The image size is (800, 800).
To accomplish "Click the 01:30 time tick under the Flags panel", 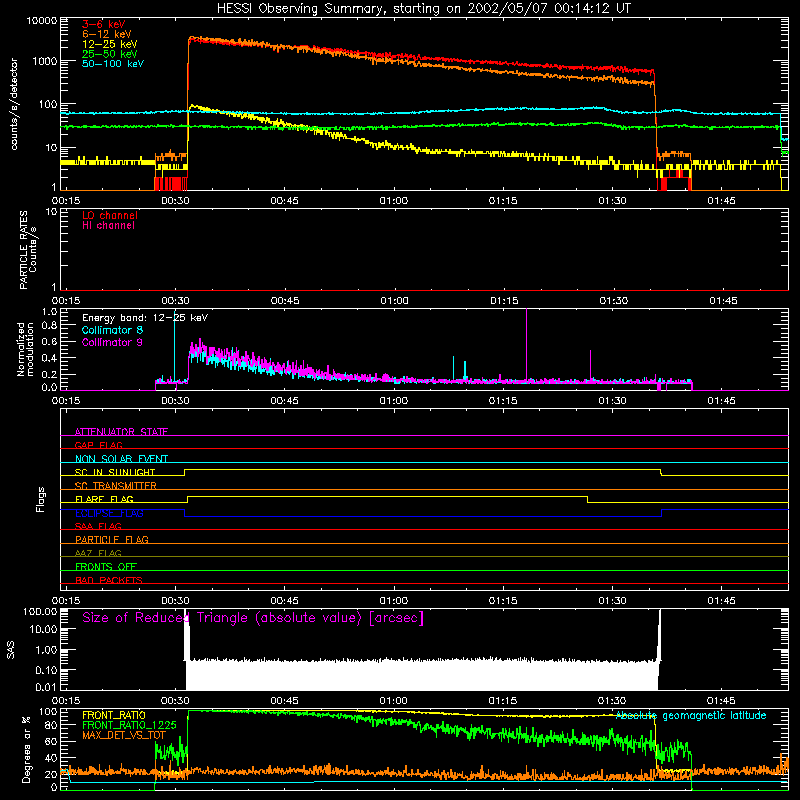I will pyautogui.click(x=612, y=601).
